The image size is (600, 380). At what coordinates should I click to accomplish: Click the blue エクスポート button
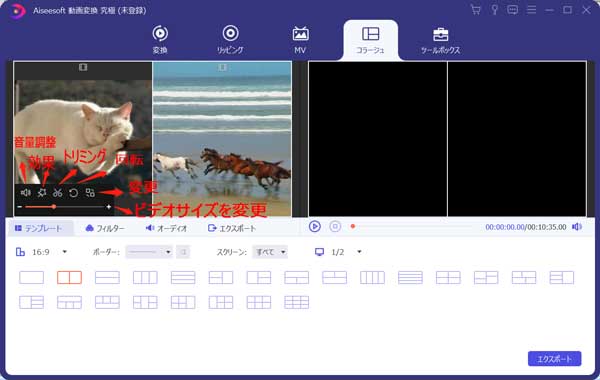[x=554, y=359]
